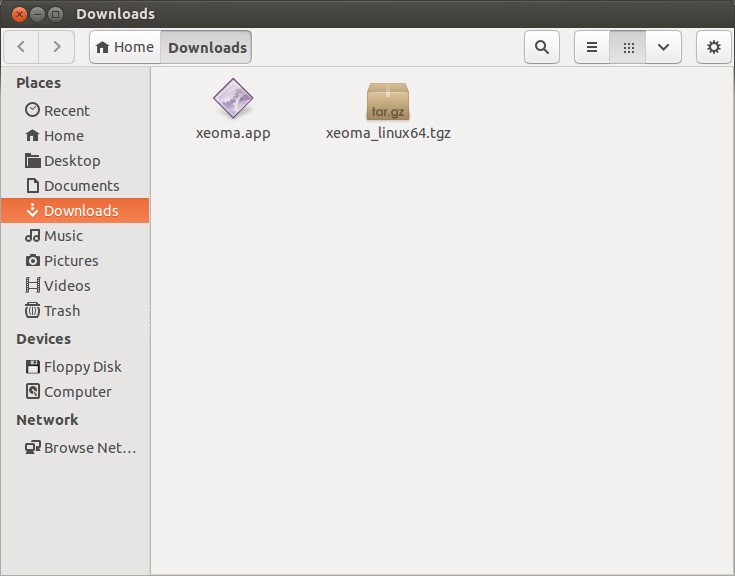Click the Downloads path breadcrumb
Viewport: 735px width, 576px height.
(x=207, y=47)
